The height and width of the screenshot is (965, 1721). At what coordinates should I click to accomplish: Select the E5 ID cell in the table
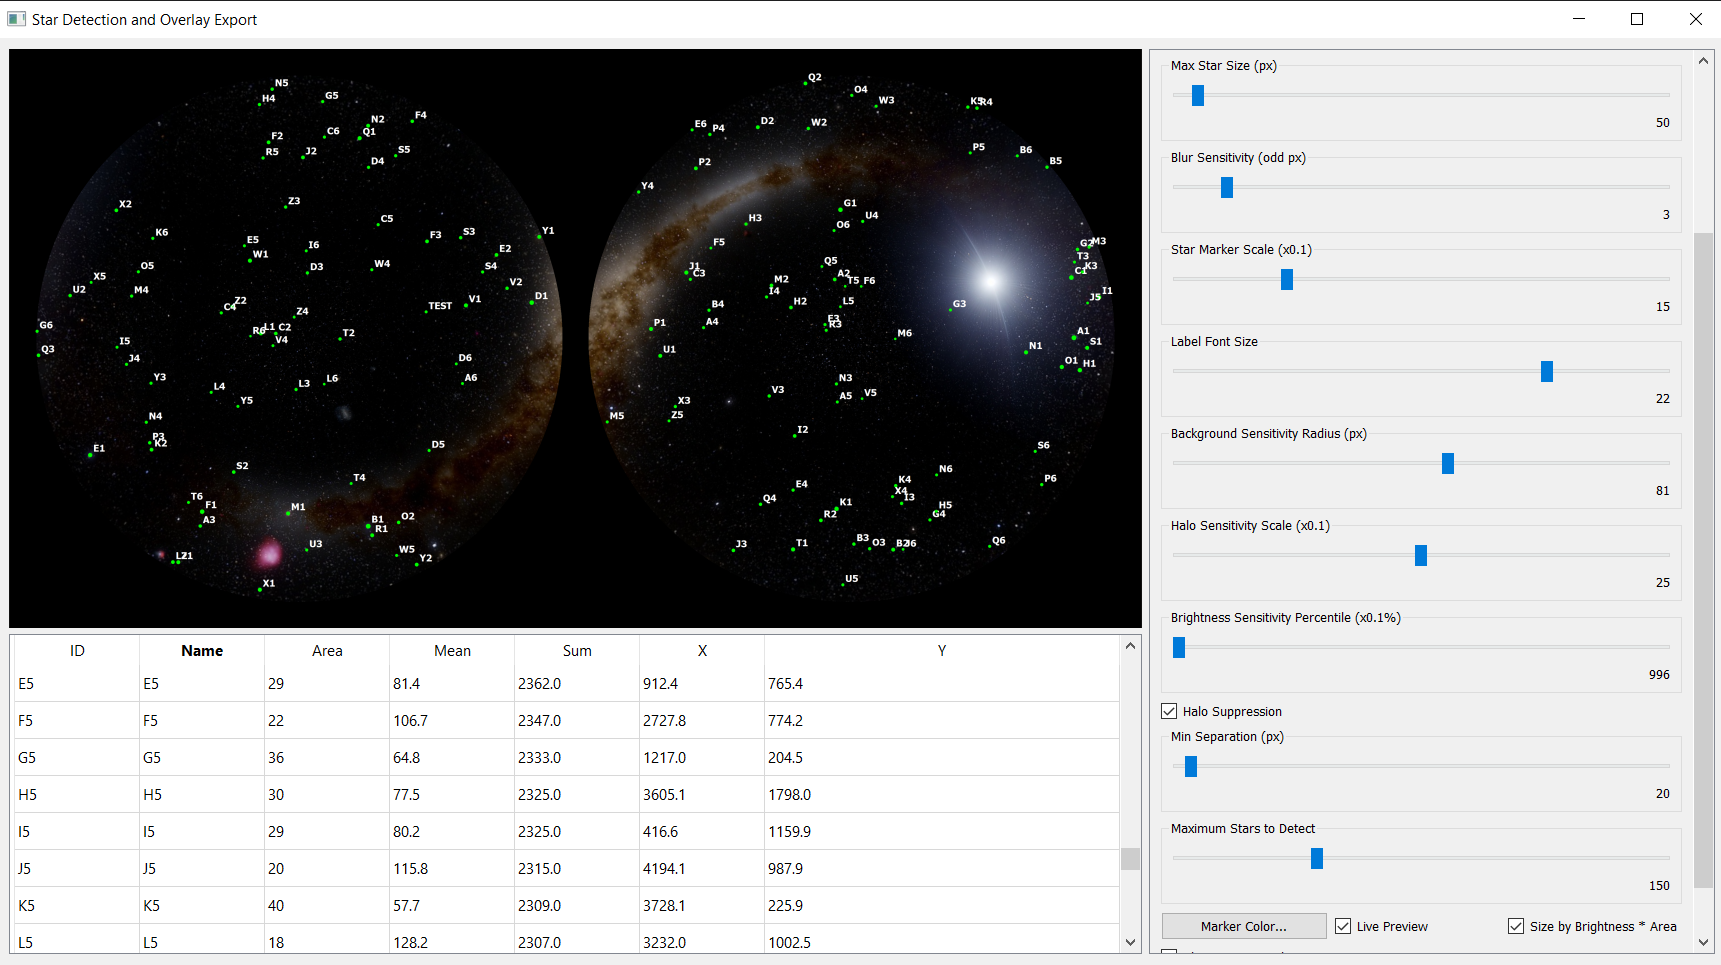click(77, 683)
